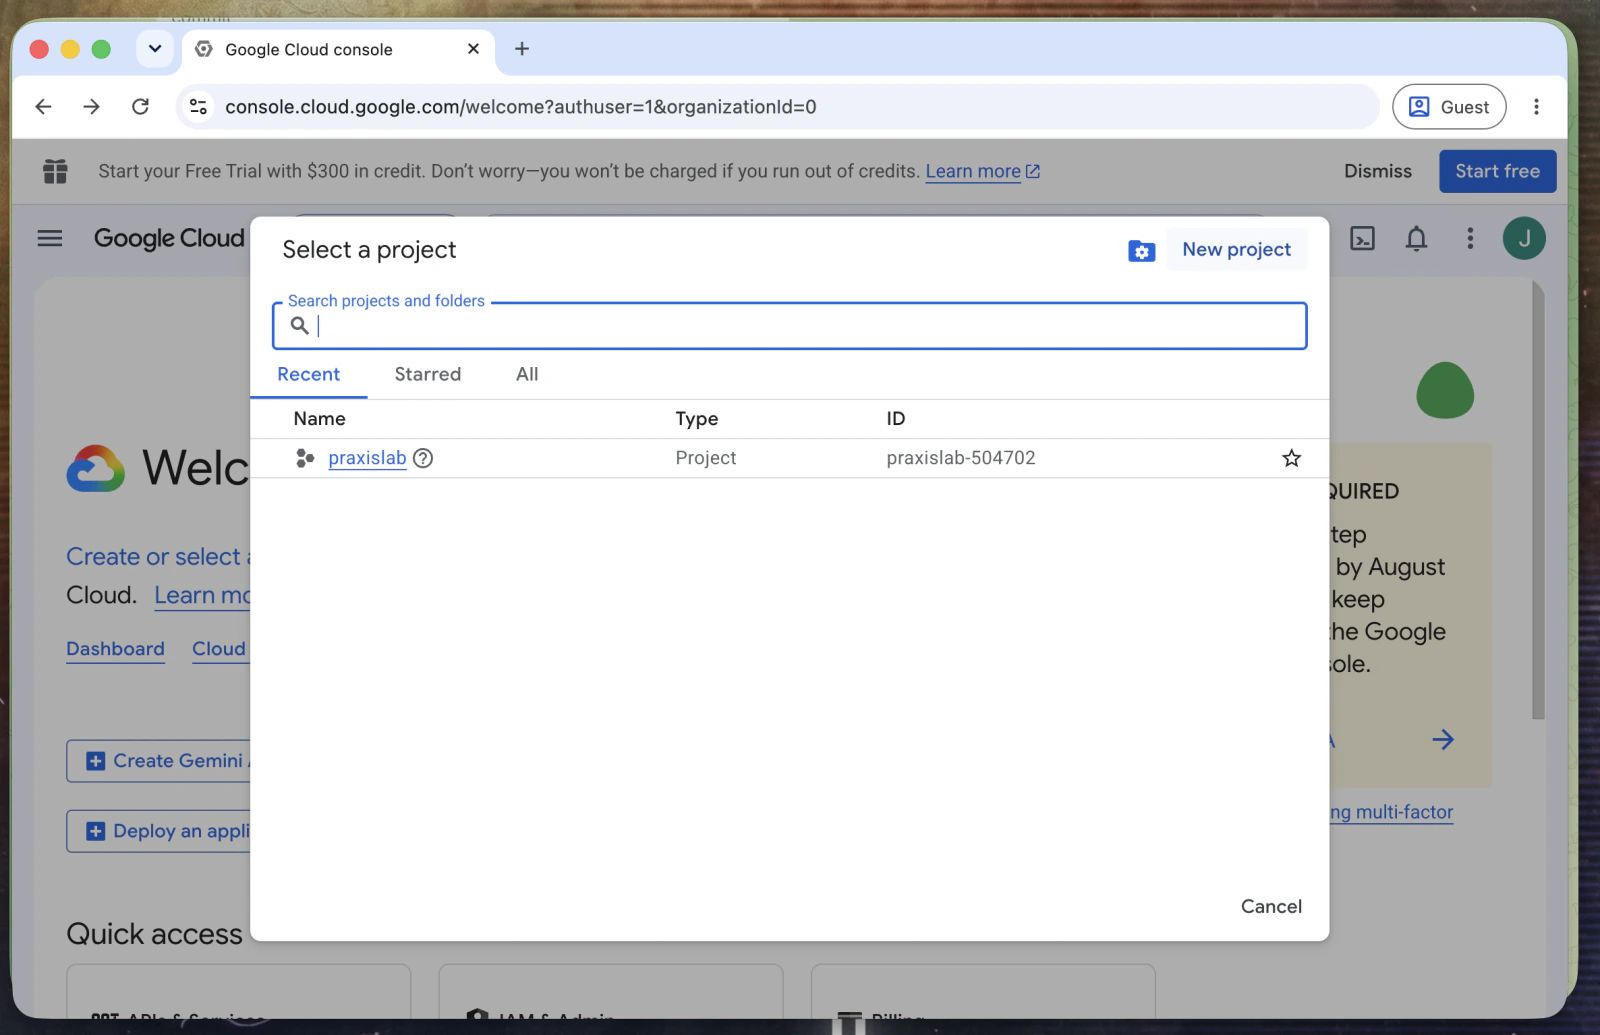
Task: Click the back navigation arrow
Action: [x=43, y=107]
